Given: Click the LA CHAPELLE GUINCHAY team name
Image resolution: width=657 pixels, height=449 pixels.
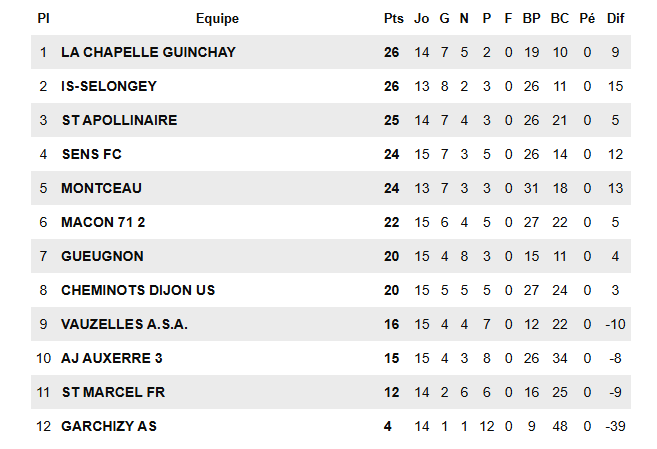Looking at the screenshot, I should pyautogui.click(x=148, y=52).
